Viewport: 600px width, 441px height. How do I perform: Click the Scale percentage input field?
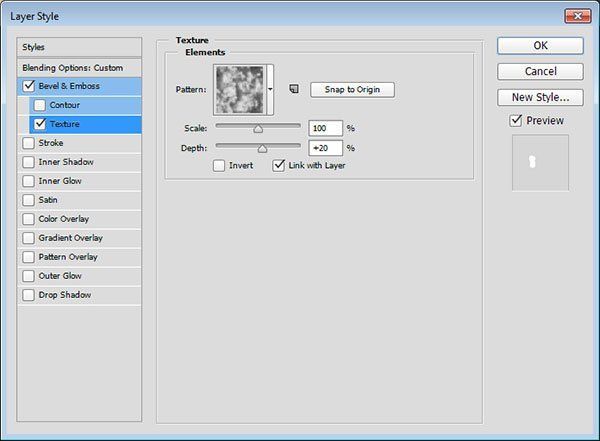[x=325, y=128]
